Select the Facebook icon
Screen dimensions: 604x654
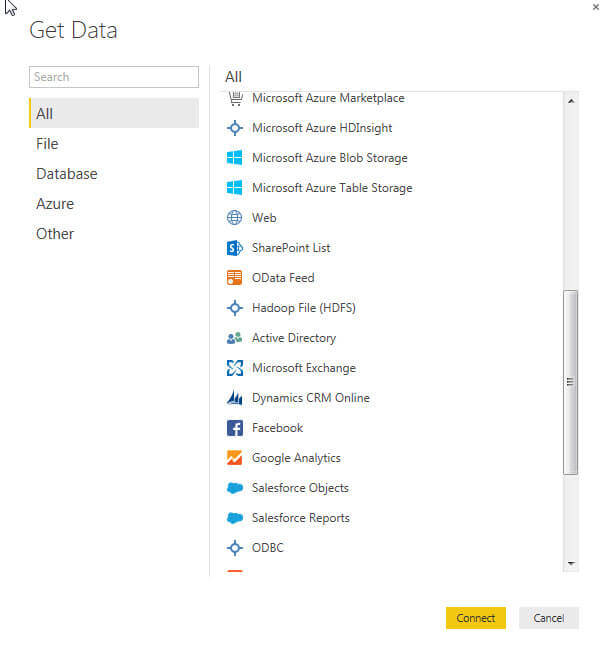[x=235, y=428]
